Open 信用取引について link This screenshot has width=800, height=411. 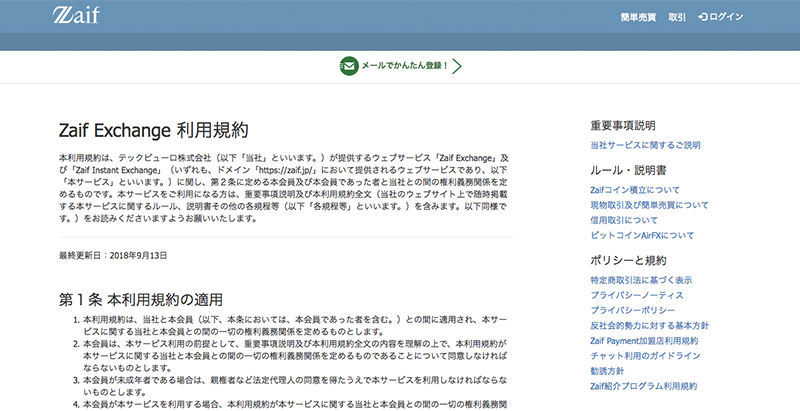pyautogui.click(x=624, y=220)
